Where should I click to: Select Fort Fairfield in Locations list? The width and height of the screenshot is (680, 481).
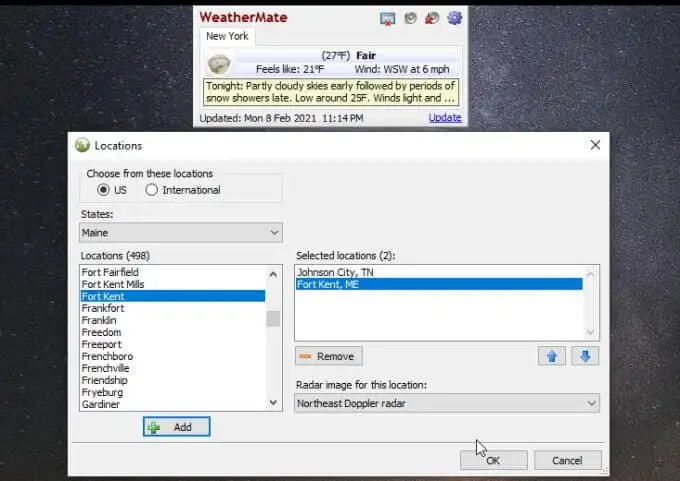173,272
